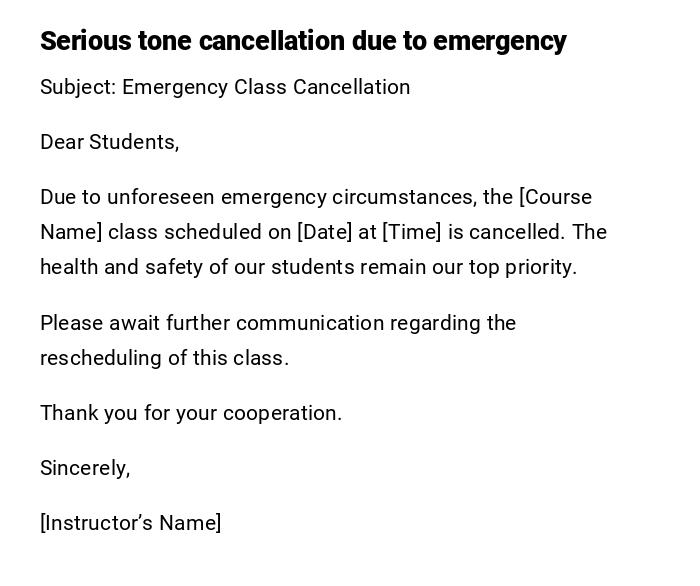Click the '[Instructor's Name]' placeholder
700x586 pixels.
tap(131, 523)
